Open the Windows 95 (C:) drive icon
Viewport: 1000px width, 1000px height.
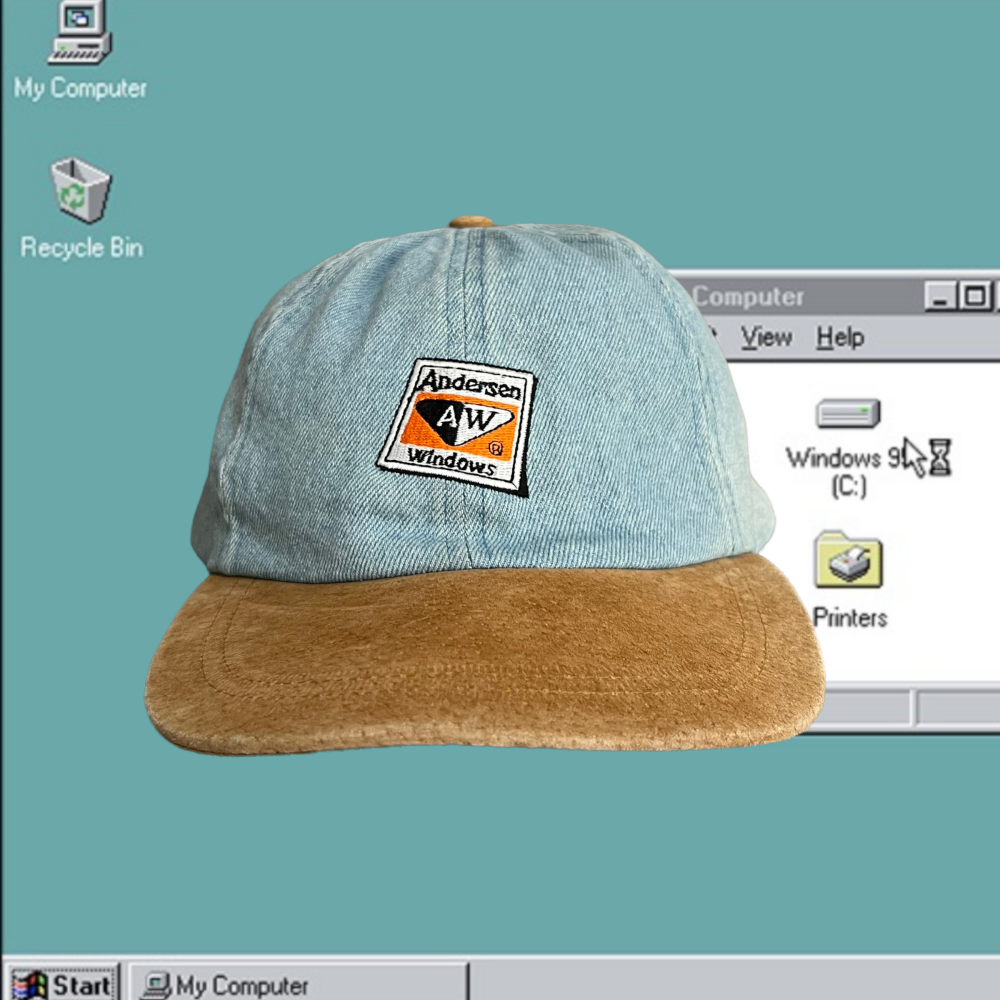tap(848, 414)
